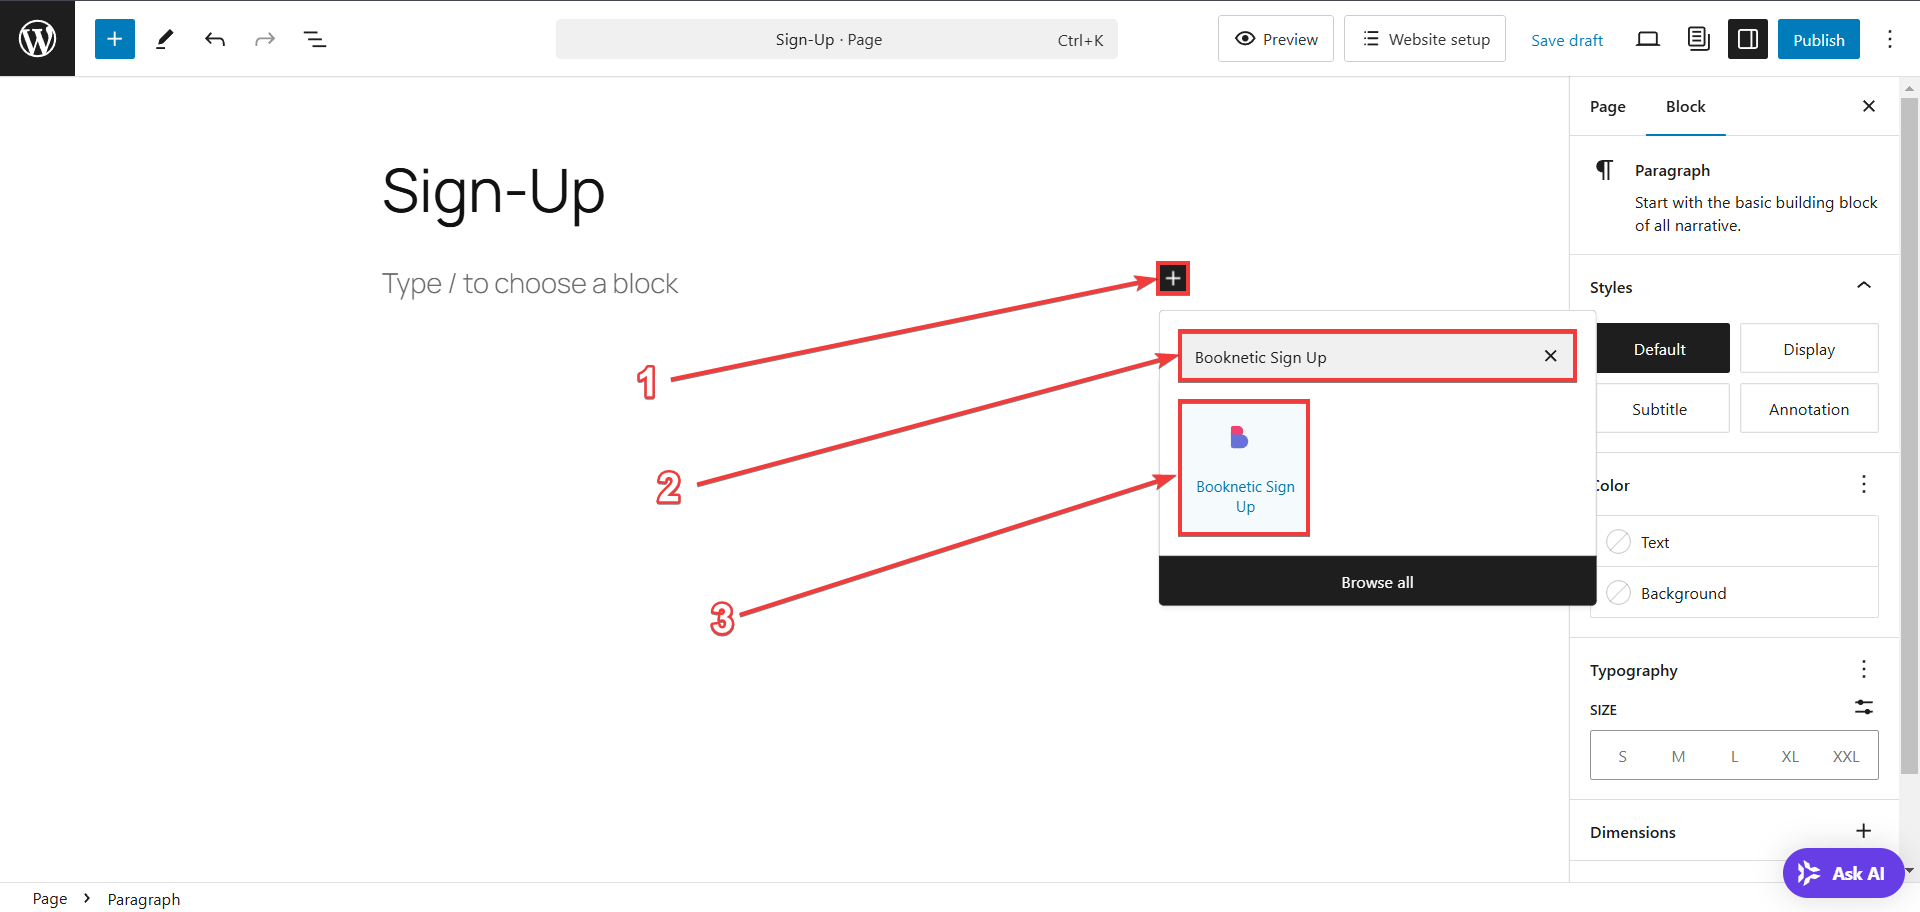Viewport: 1920px width, 912px height.
Task: Apply the Display paragraph style
Action: point(1809,349)
